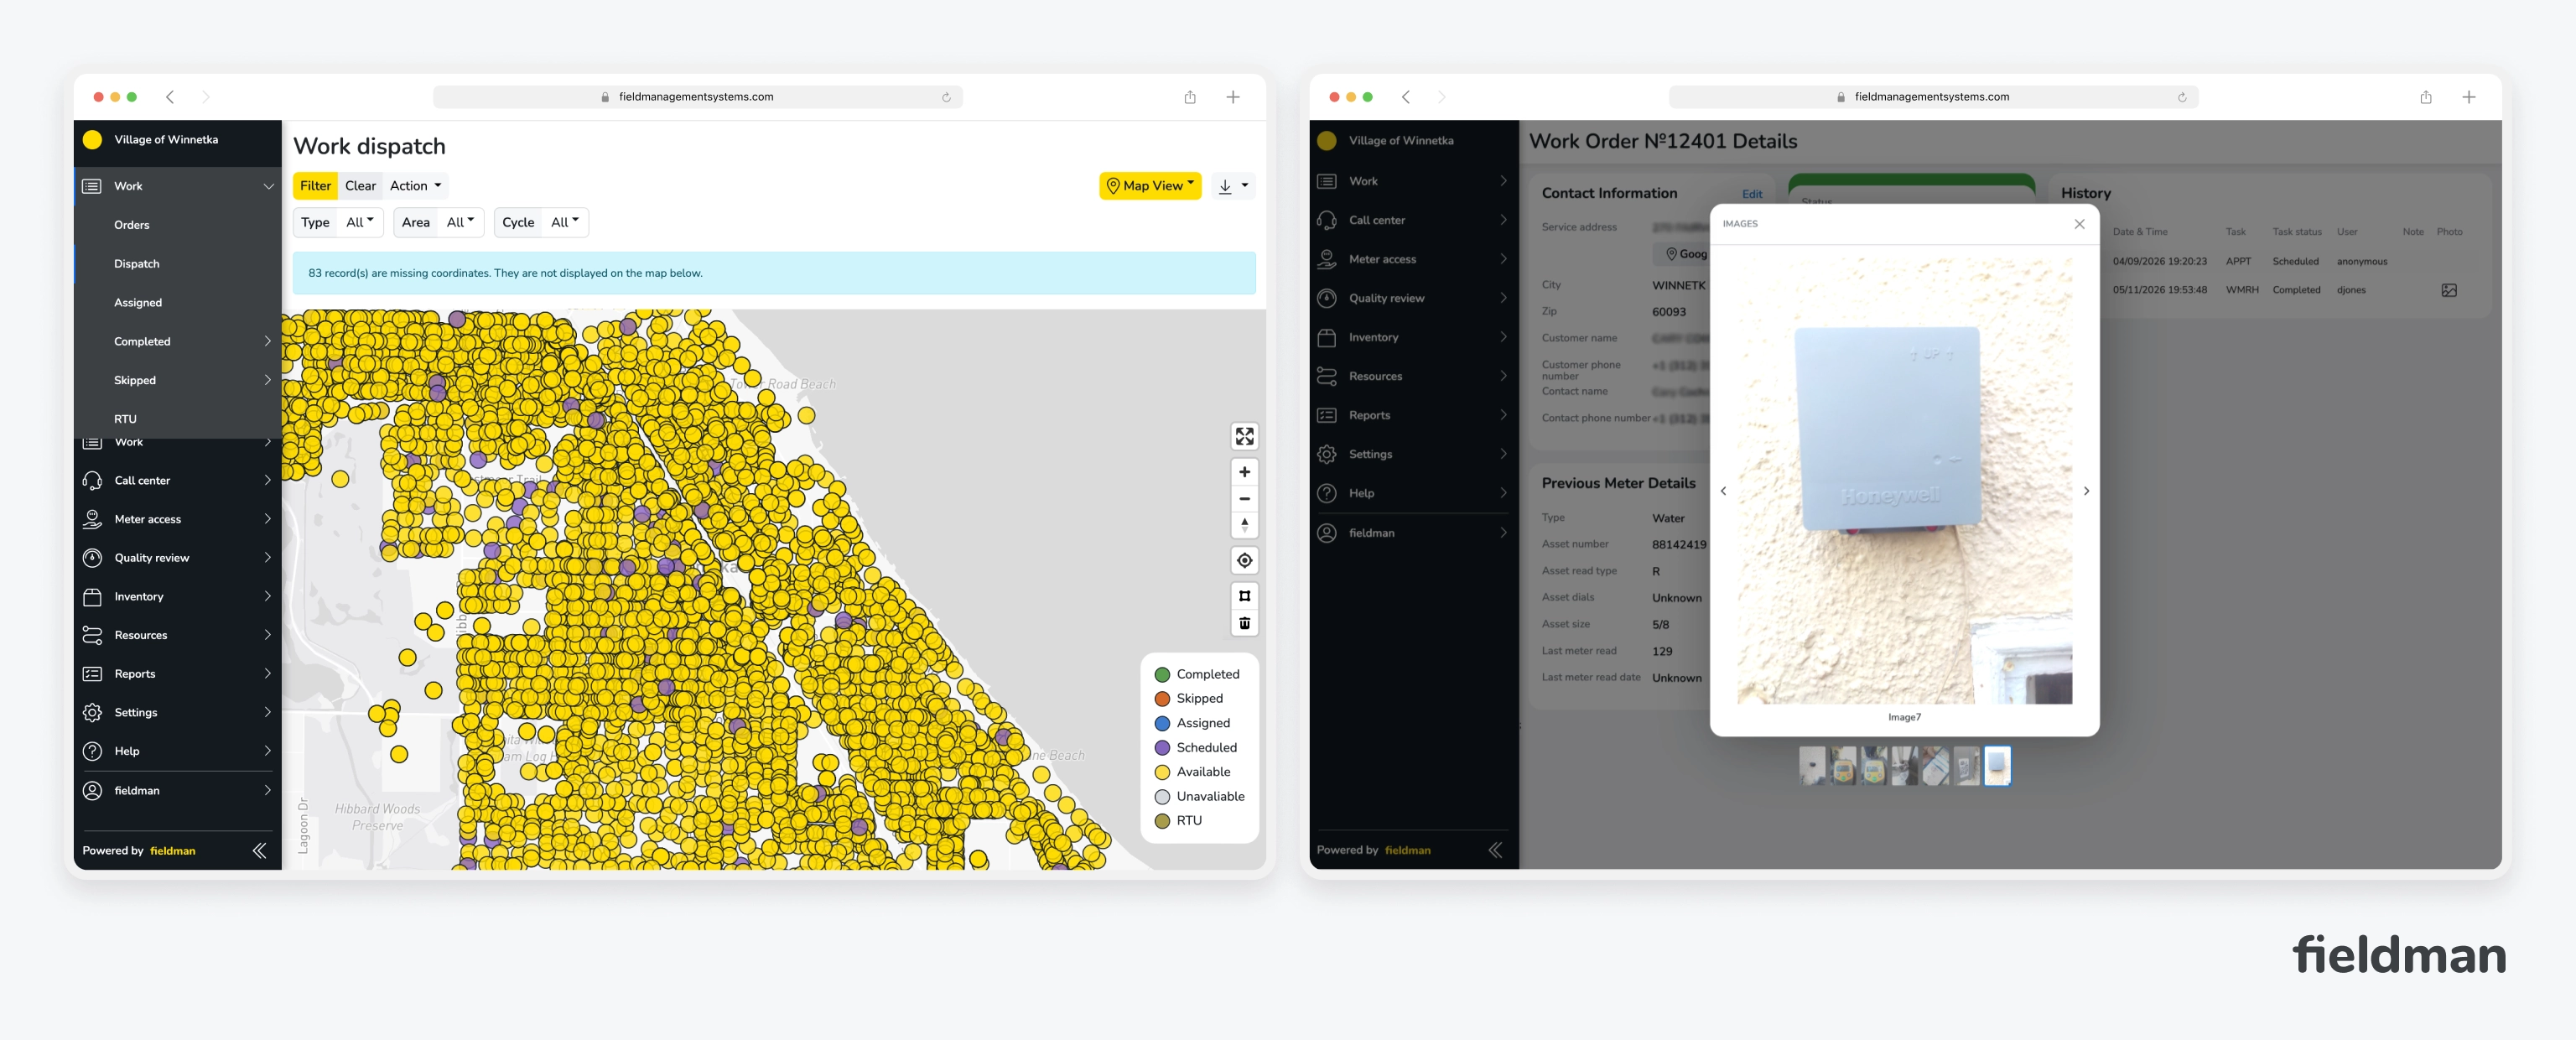Click Village of Winnetka logo, left window
2576x1040 pixels.
click(x=92, y=140)
